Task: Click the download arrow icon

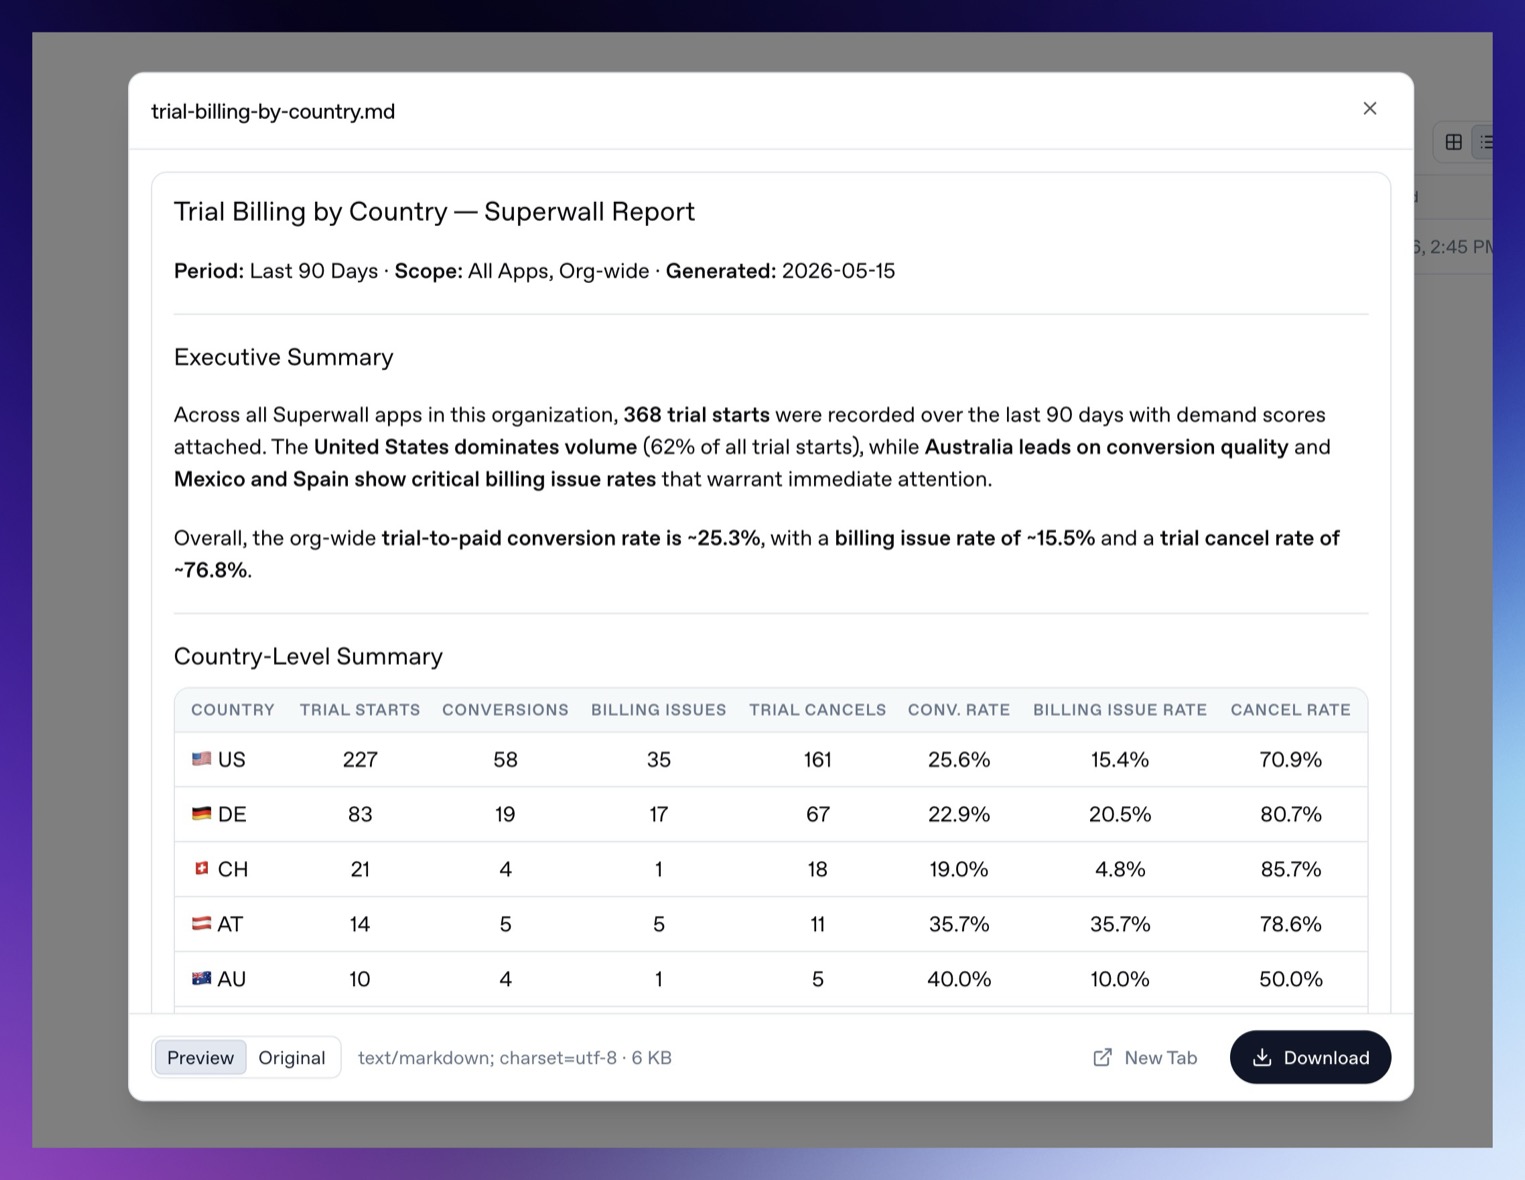Action: pyautogui.click(x=1262, y=1058)
